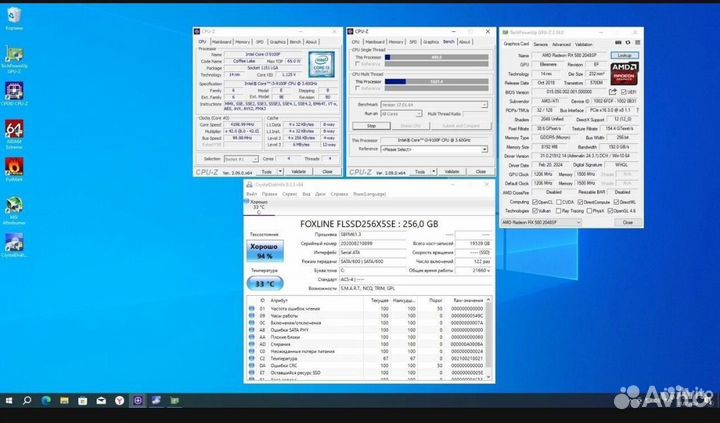Toggle the DirectML checkbox
Image resolution: width=720 pixels, height=423 pixels.
pyautogui.click(x=615, y=202)
